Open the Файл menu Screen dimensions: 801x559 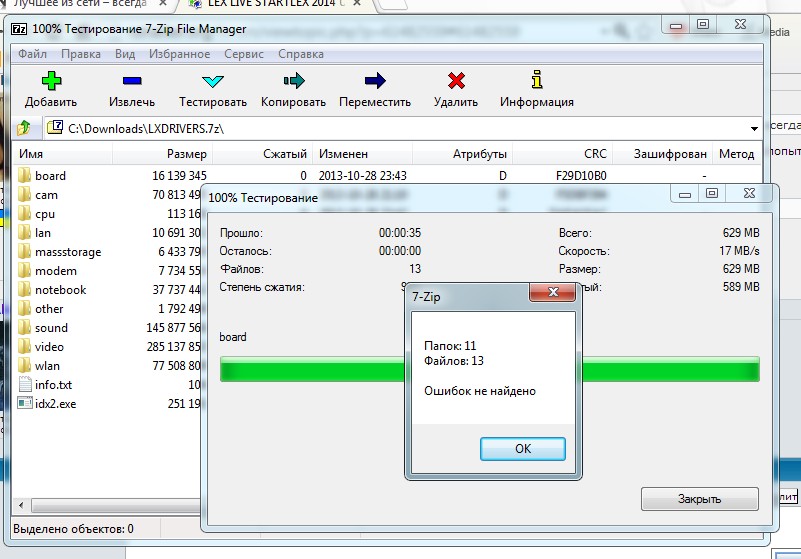[32, 54]
